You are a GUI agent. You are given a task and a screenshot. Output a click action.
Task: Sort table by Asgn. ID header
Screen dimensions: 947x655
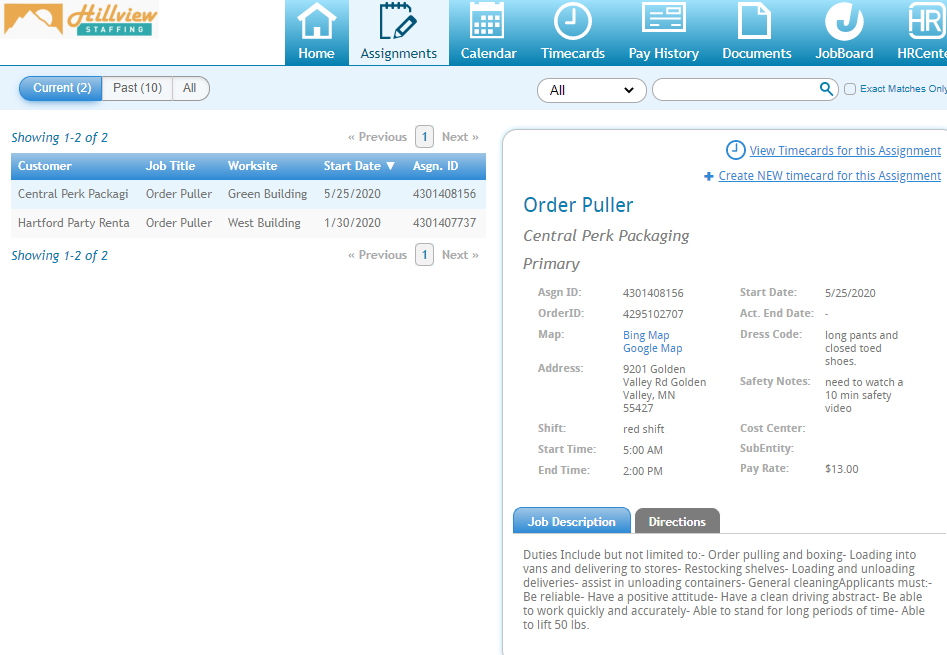[x=435, y=166]
